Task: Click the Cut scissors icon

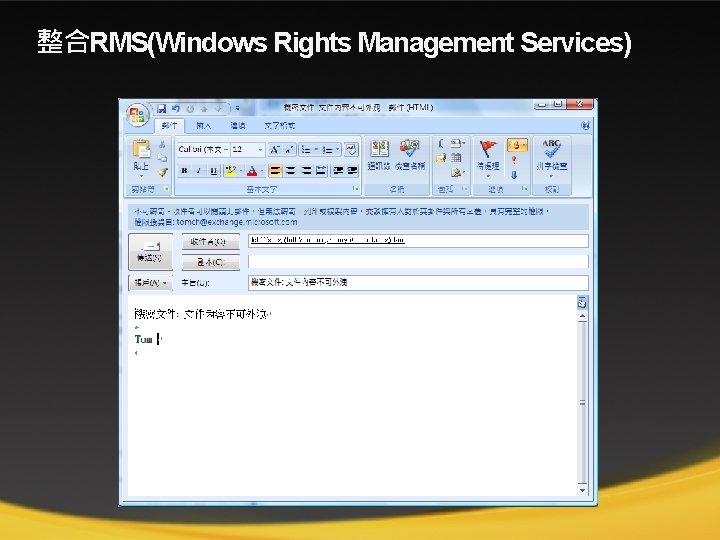Action: coord(162,145)
